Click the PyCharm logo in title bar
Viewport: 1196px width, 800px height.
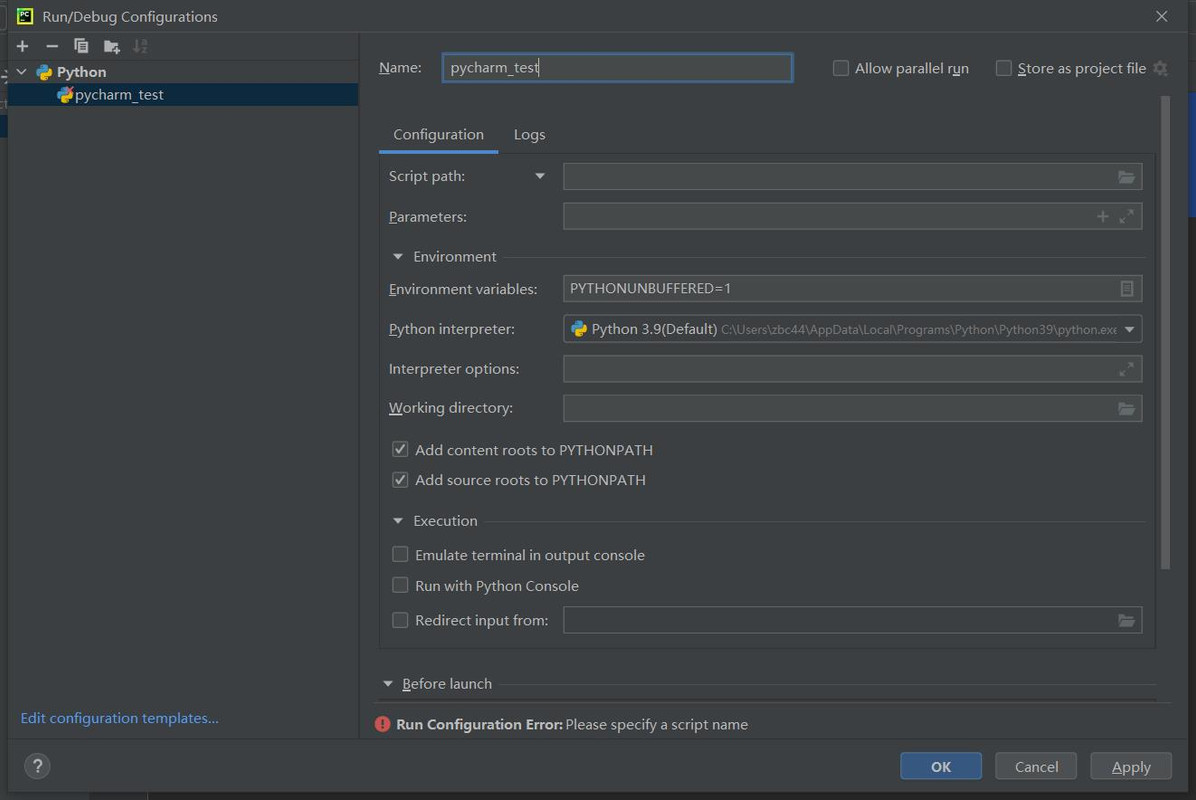click(x=25, y=16)
